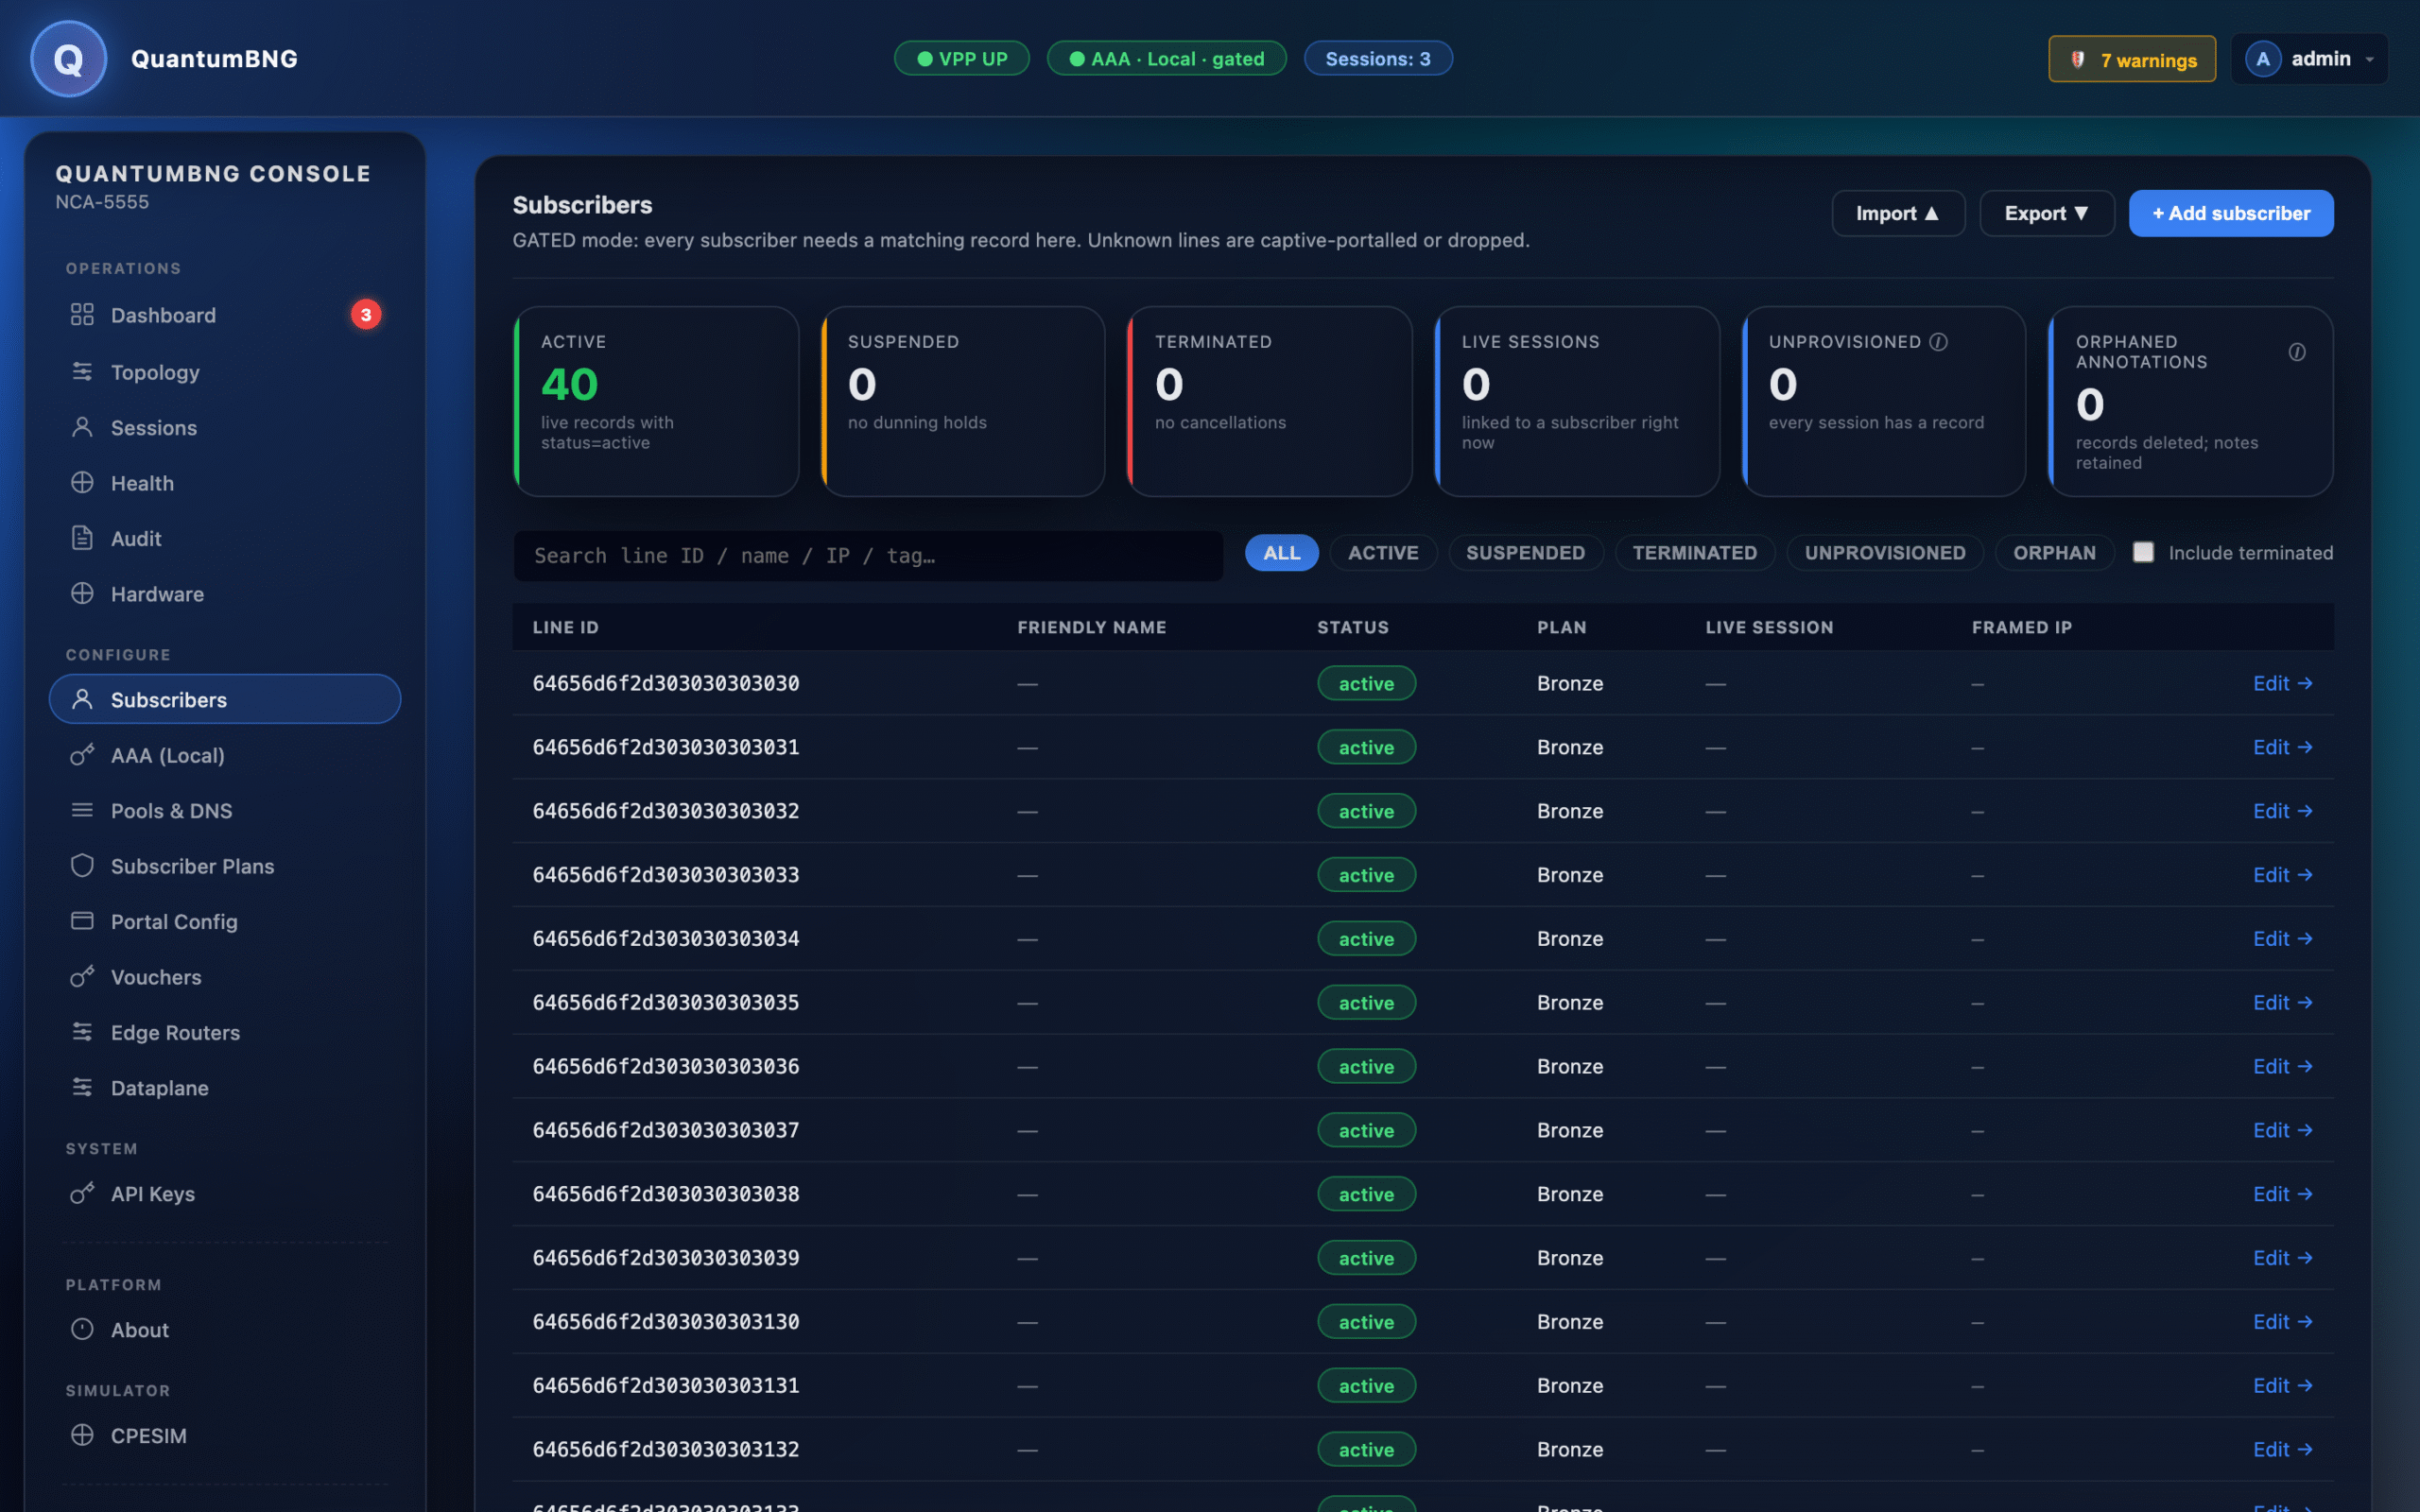Open the admin user dropdown arrow
Image resolution: width=2420 pixels, height=1512 pixels.
tap(2369, 60)
